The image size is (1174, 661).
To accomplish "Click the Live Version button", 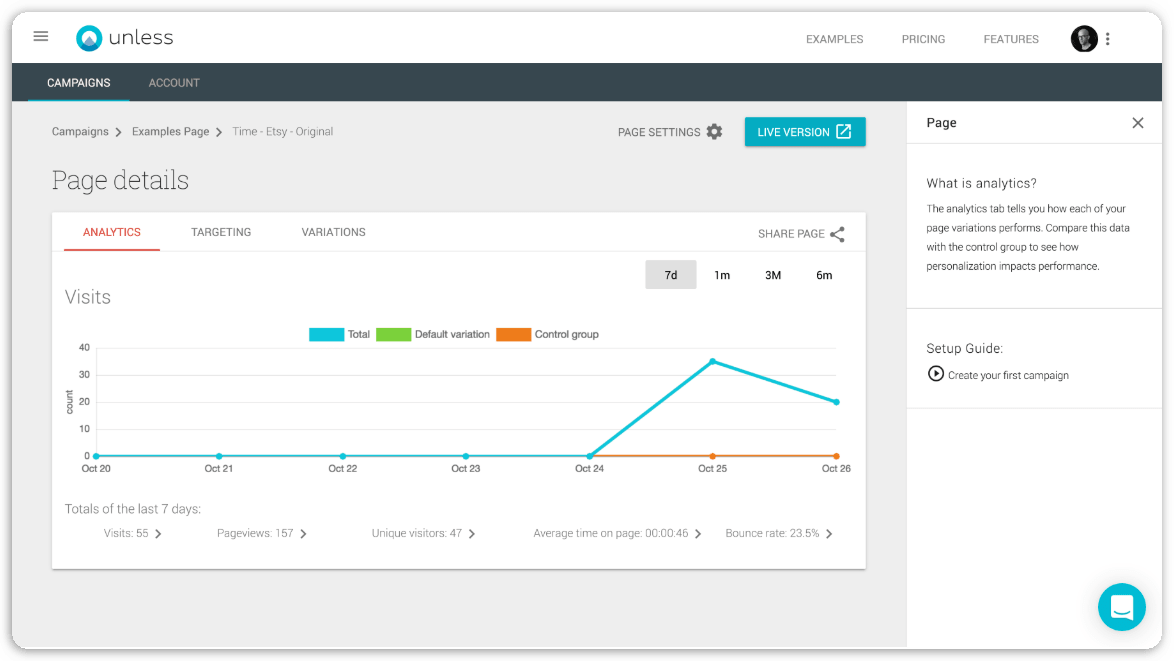I will point(804,132).
